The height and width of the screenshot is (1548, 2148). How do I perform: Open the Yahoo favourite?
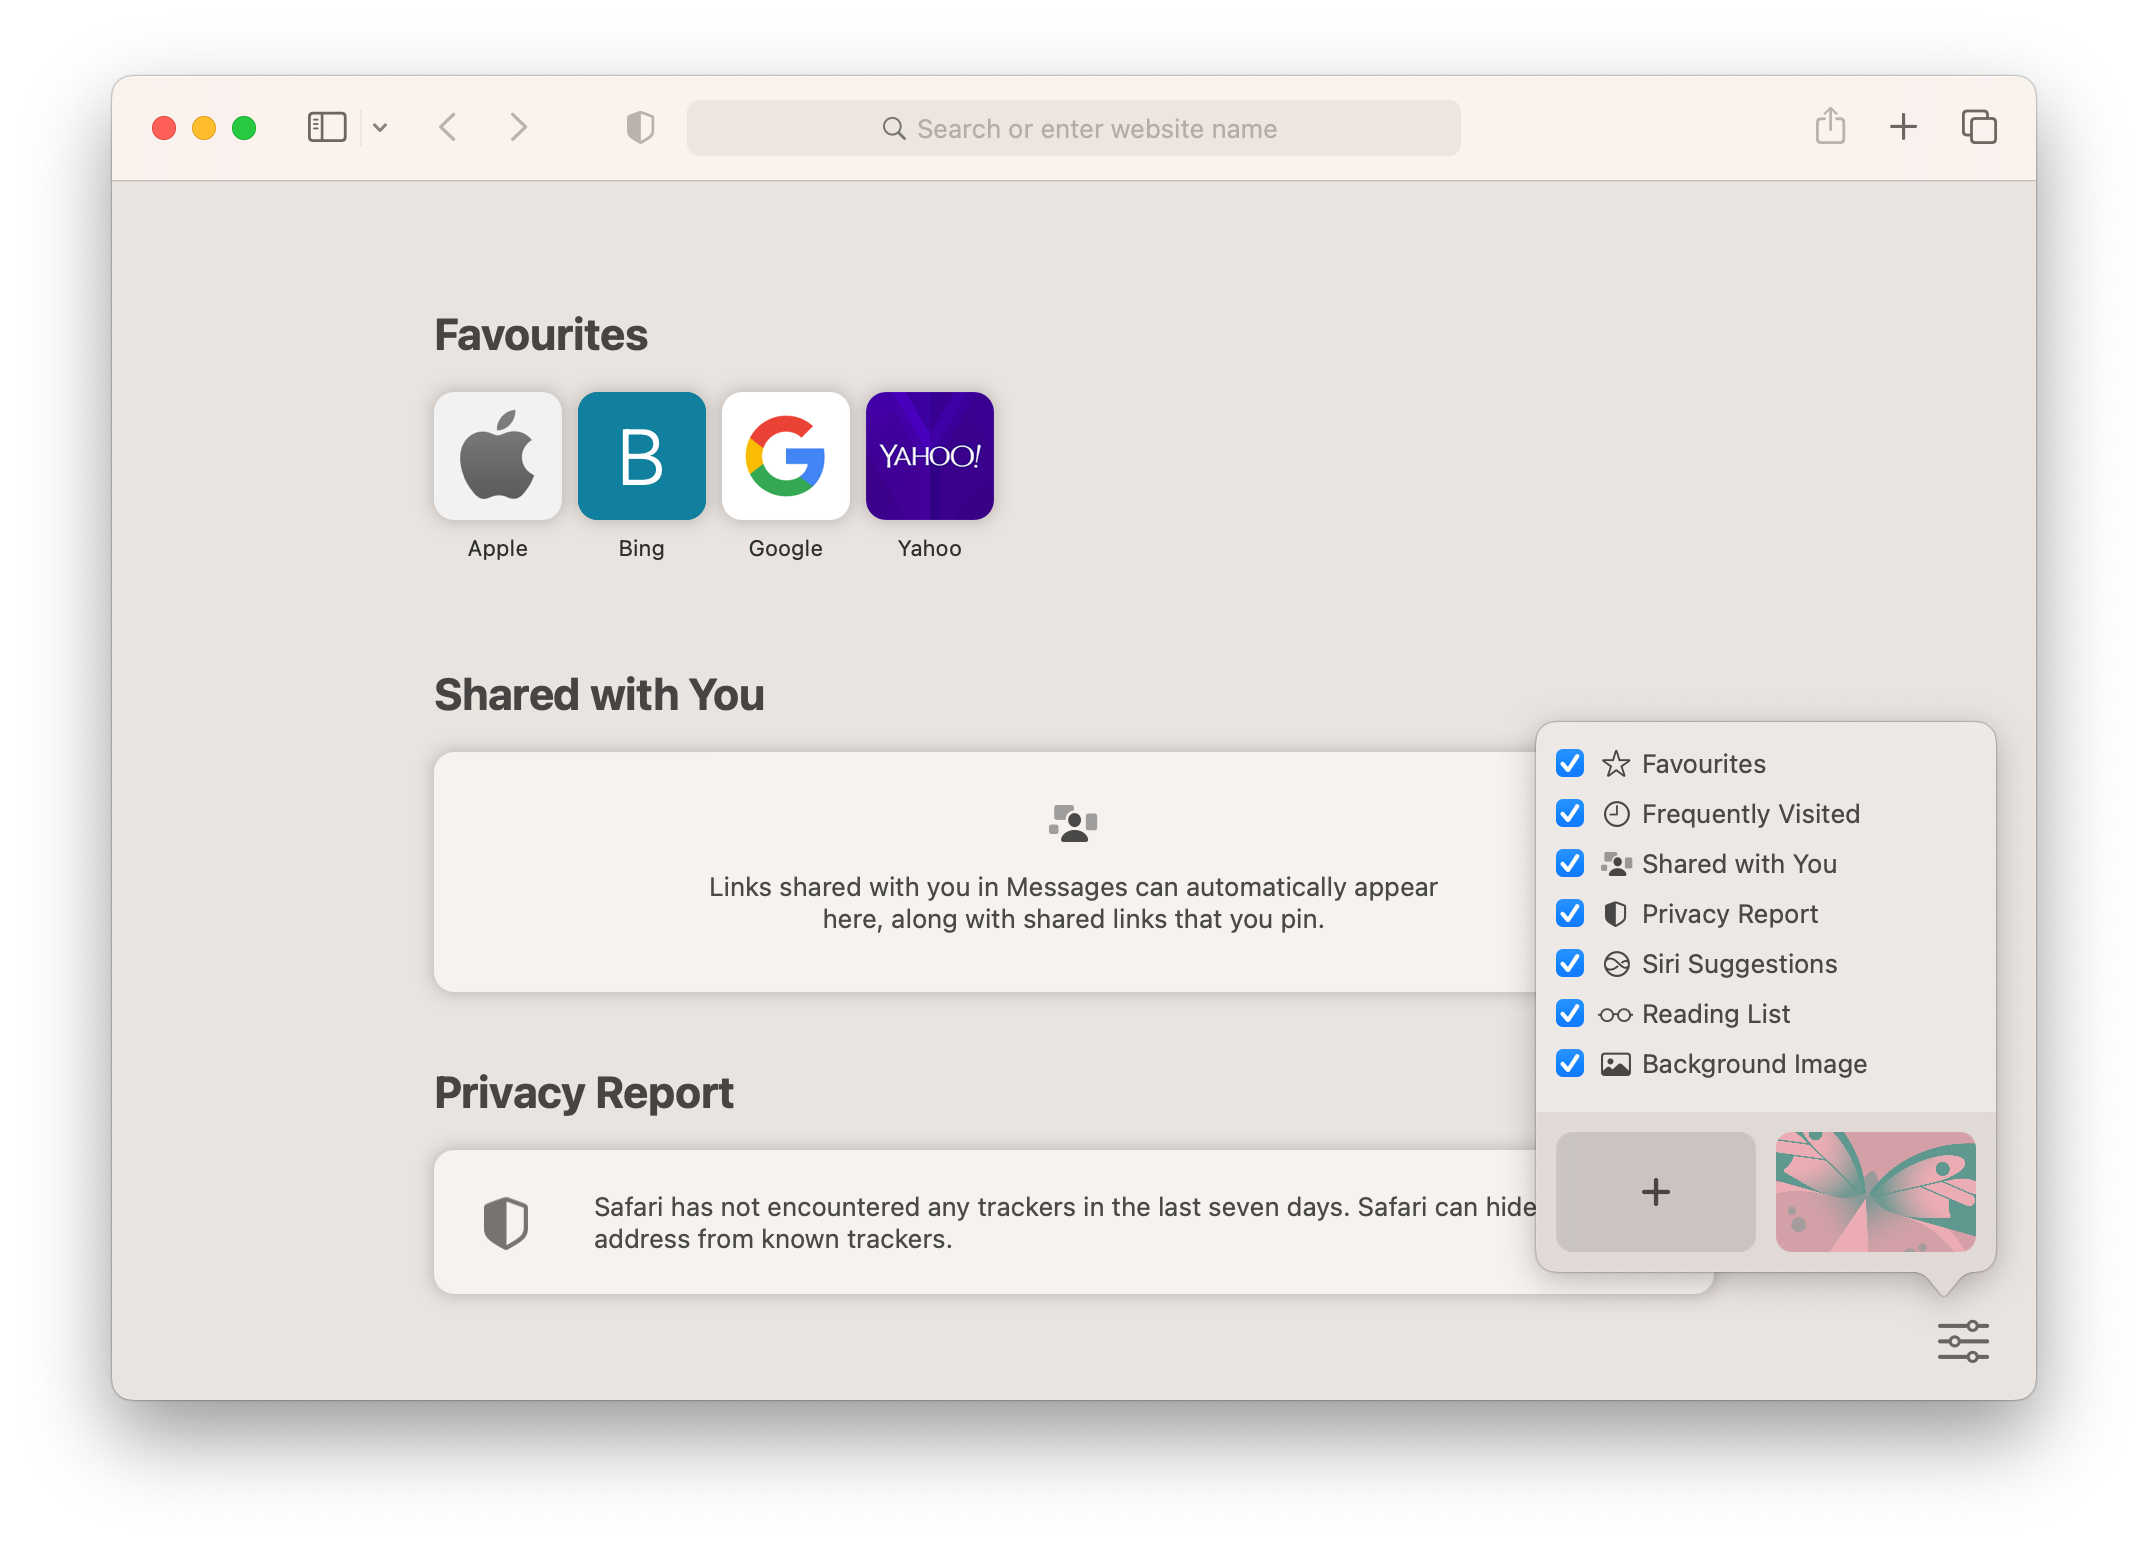click(x=930, y=456)
